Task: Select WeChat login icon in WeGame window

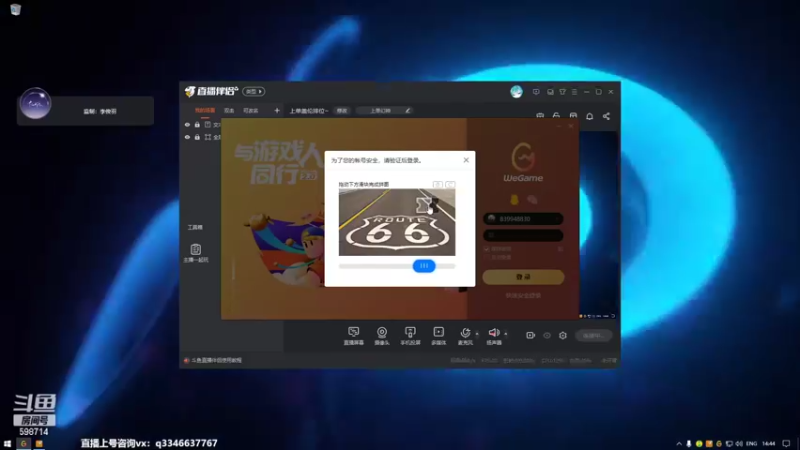Action: point(532,200)
